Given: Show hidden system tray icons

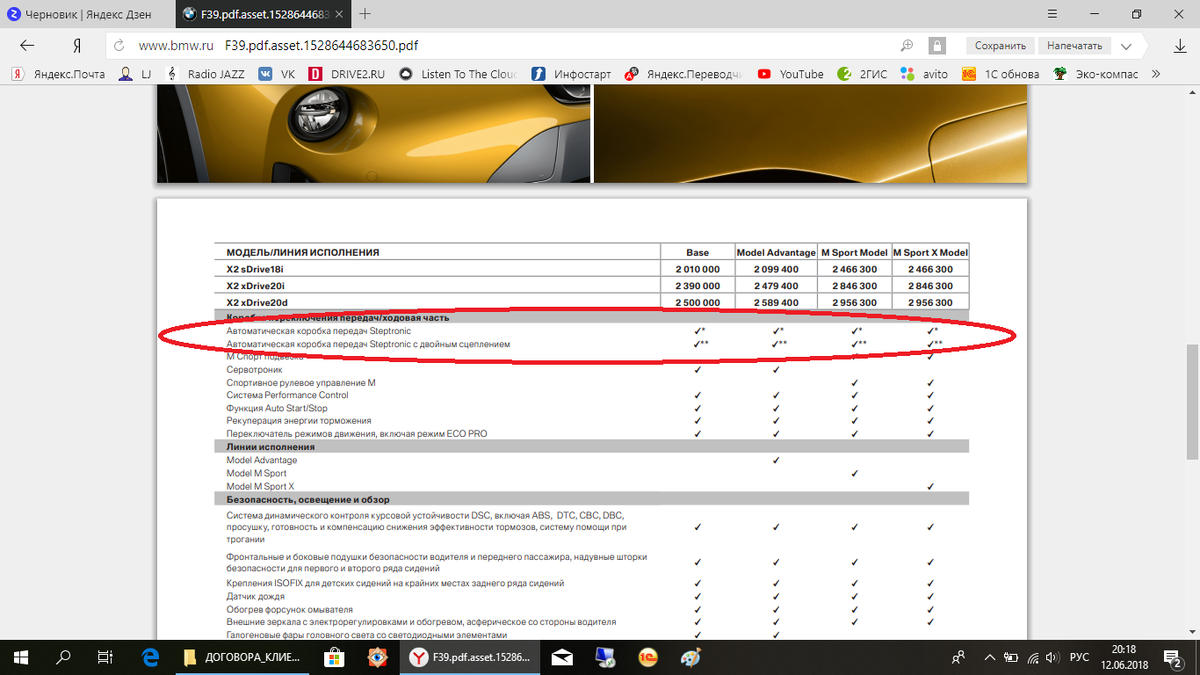Looking at the screenshot, I should pos(989,657).
